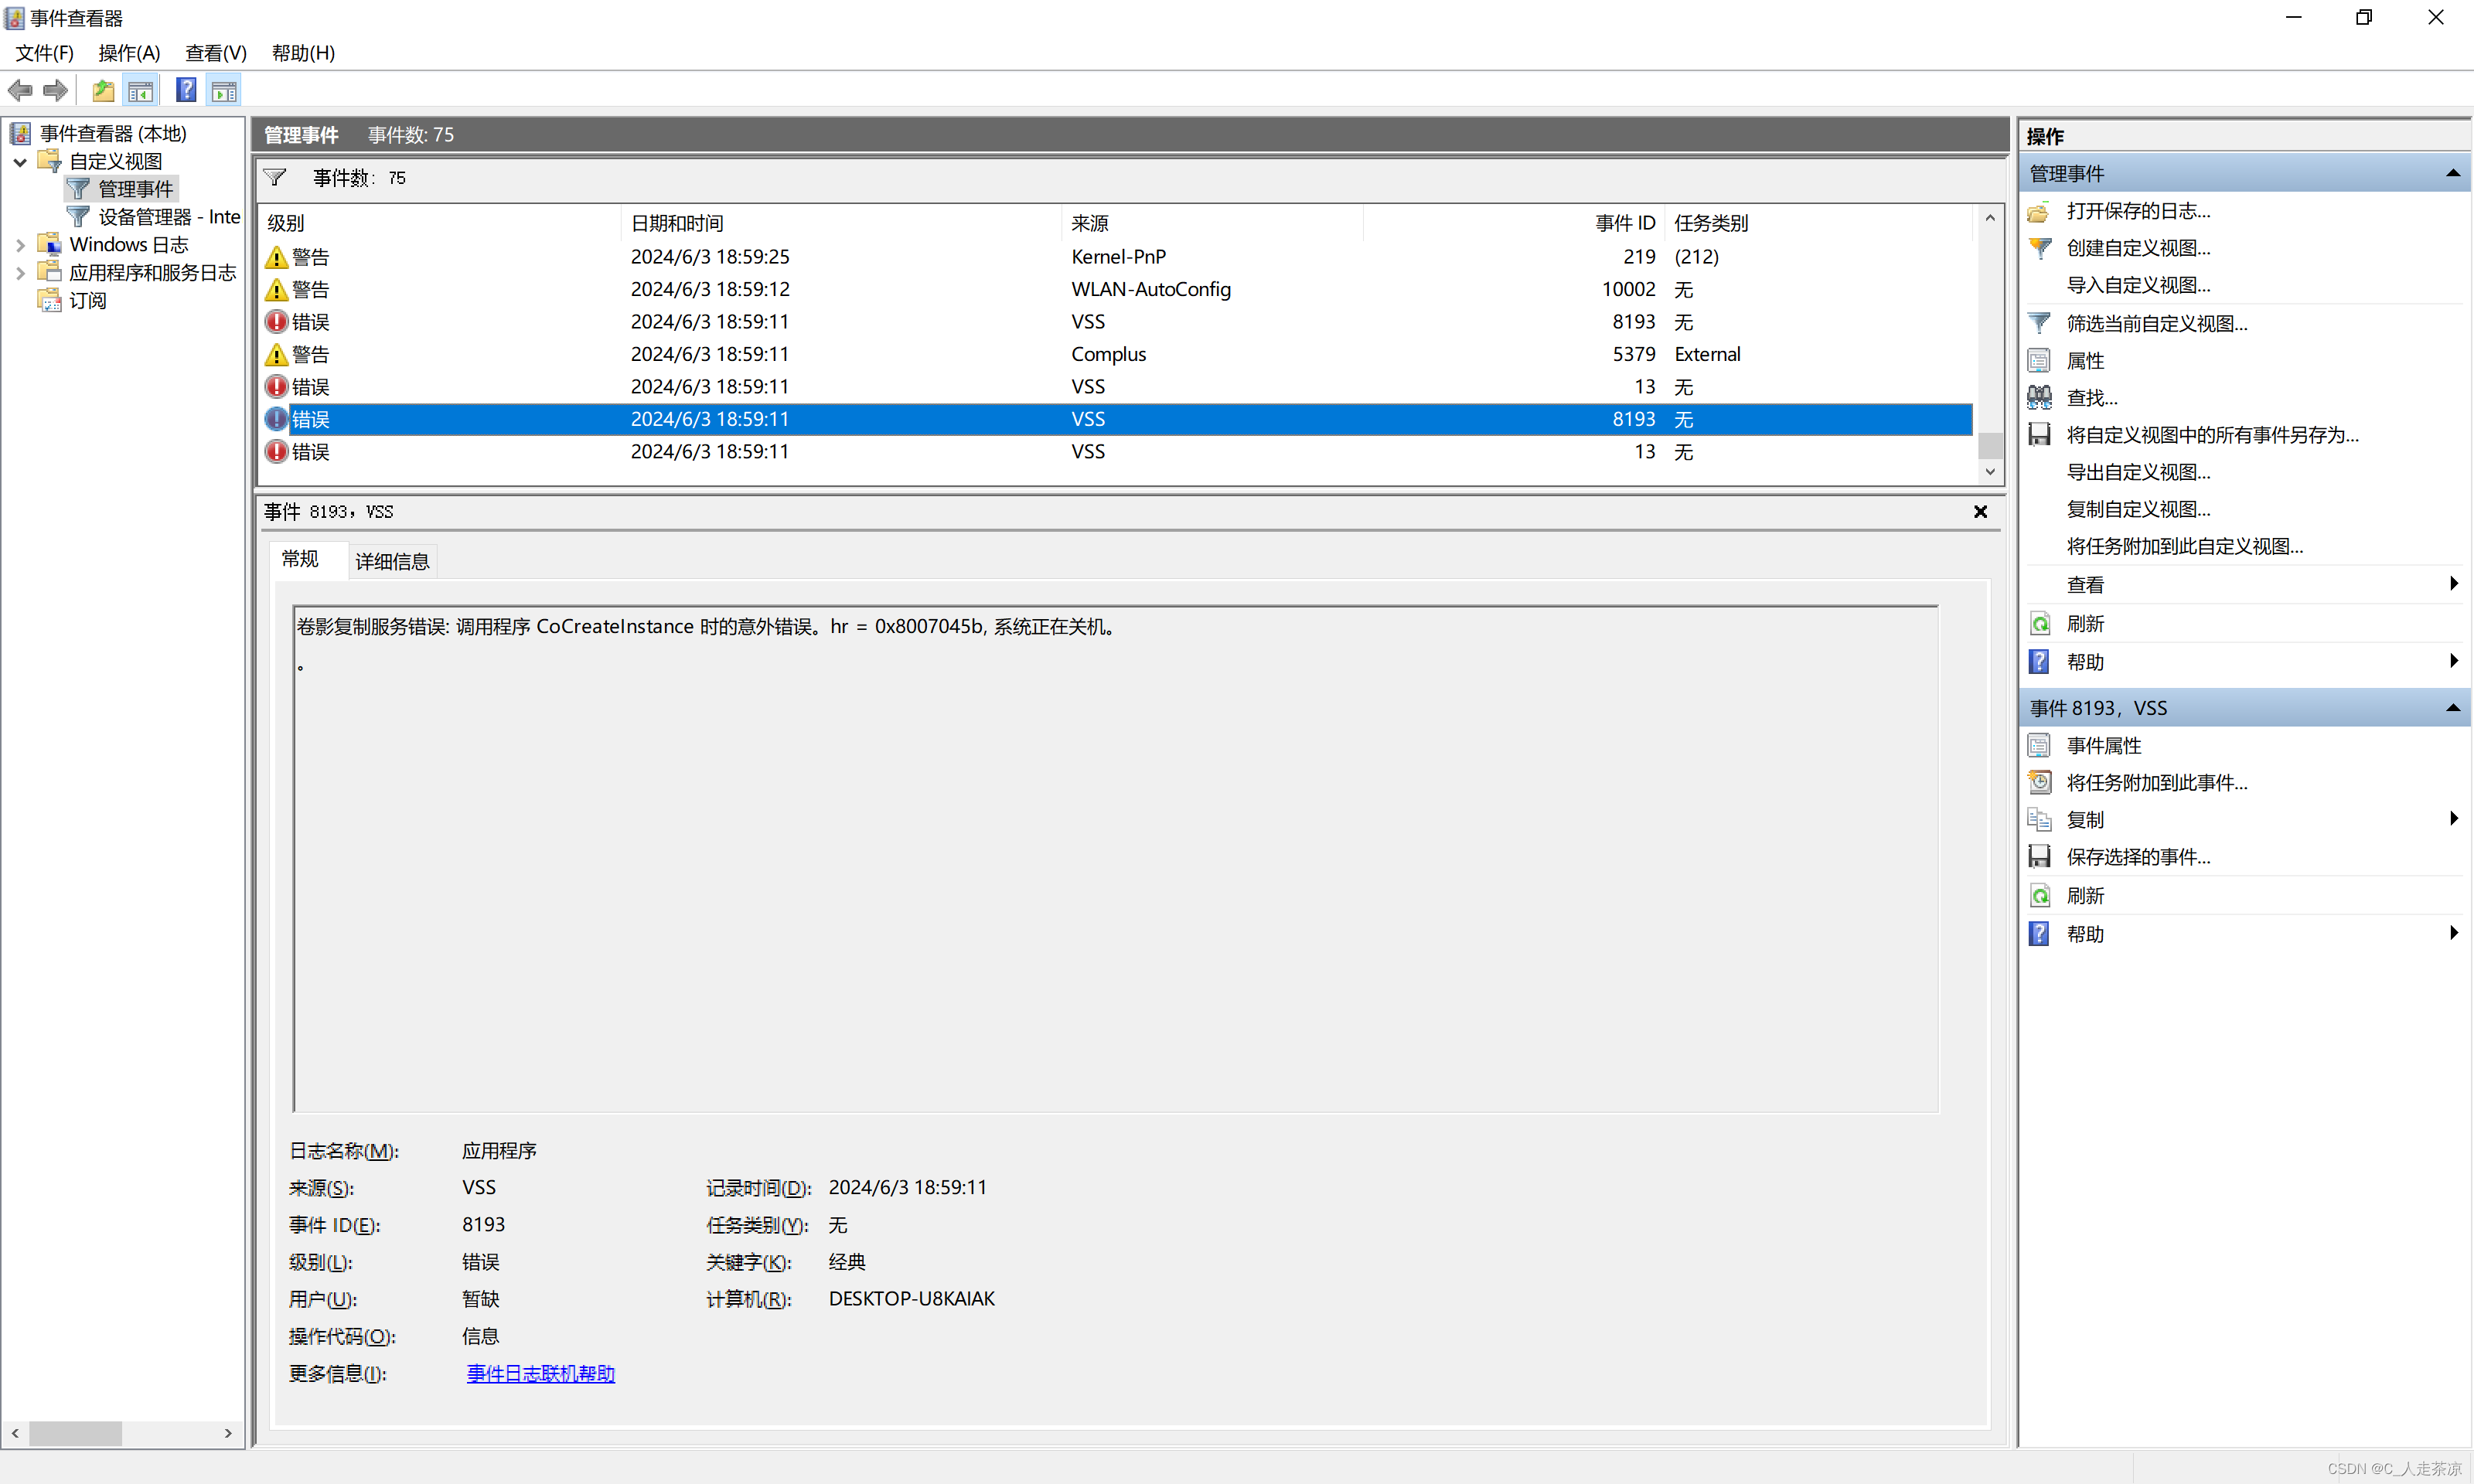Collapse the 事件 8193, VSS actions section

pyautogui.click(x=2453, y=708)
